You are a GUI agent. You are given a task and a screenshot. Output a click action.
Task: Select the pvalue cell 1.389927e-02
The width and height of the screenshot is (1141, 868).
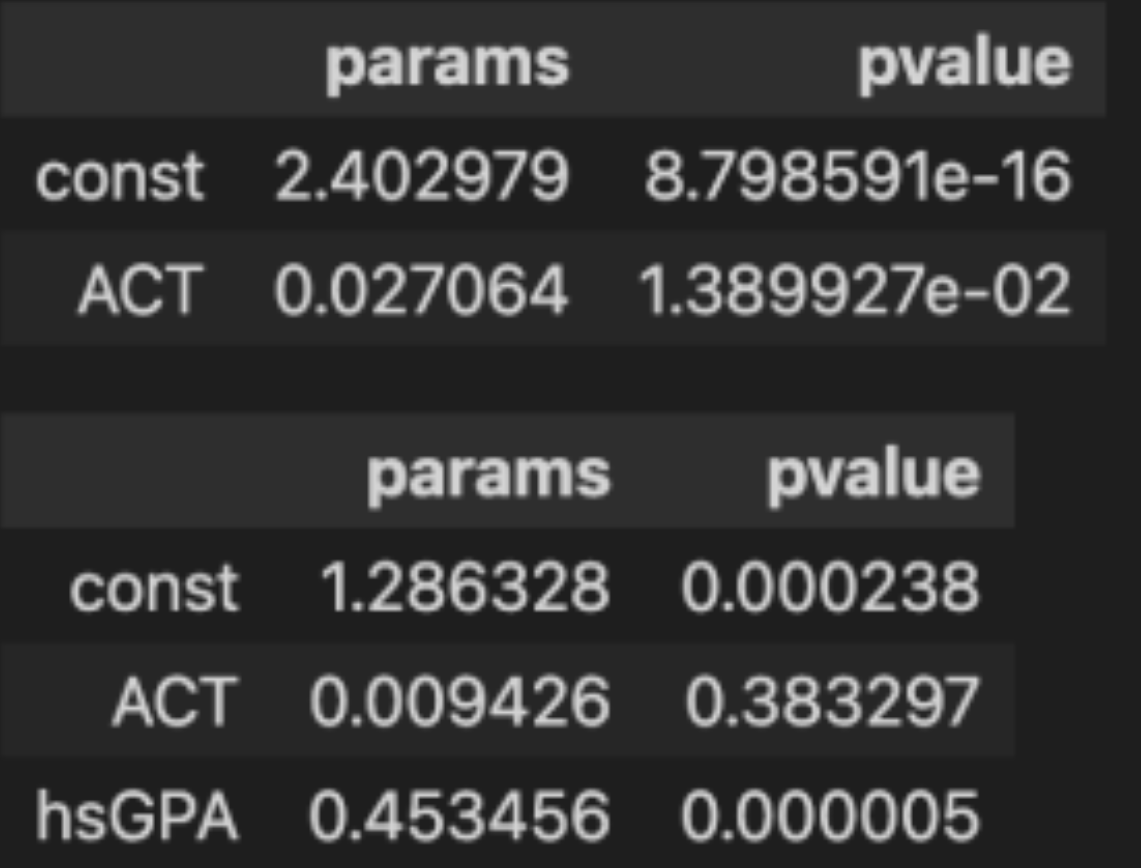(x=854, y=292)
